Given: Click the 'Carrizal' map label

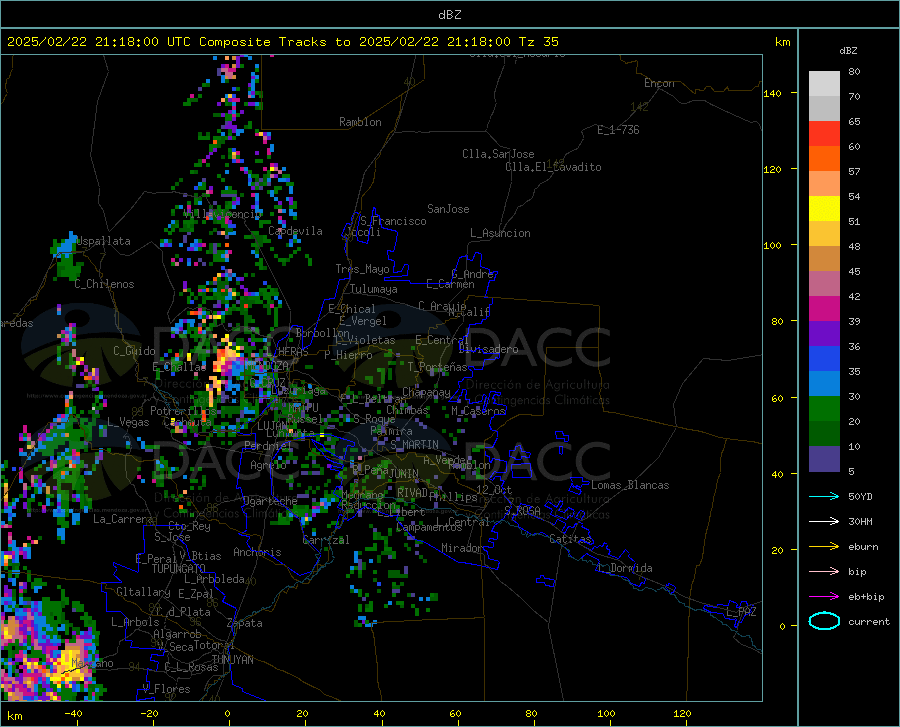Looking at the screenshot, I should pos(326,540).
